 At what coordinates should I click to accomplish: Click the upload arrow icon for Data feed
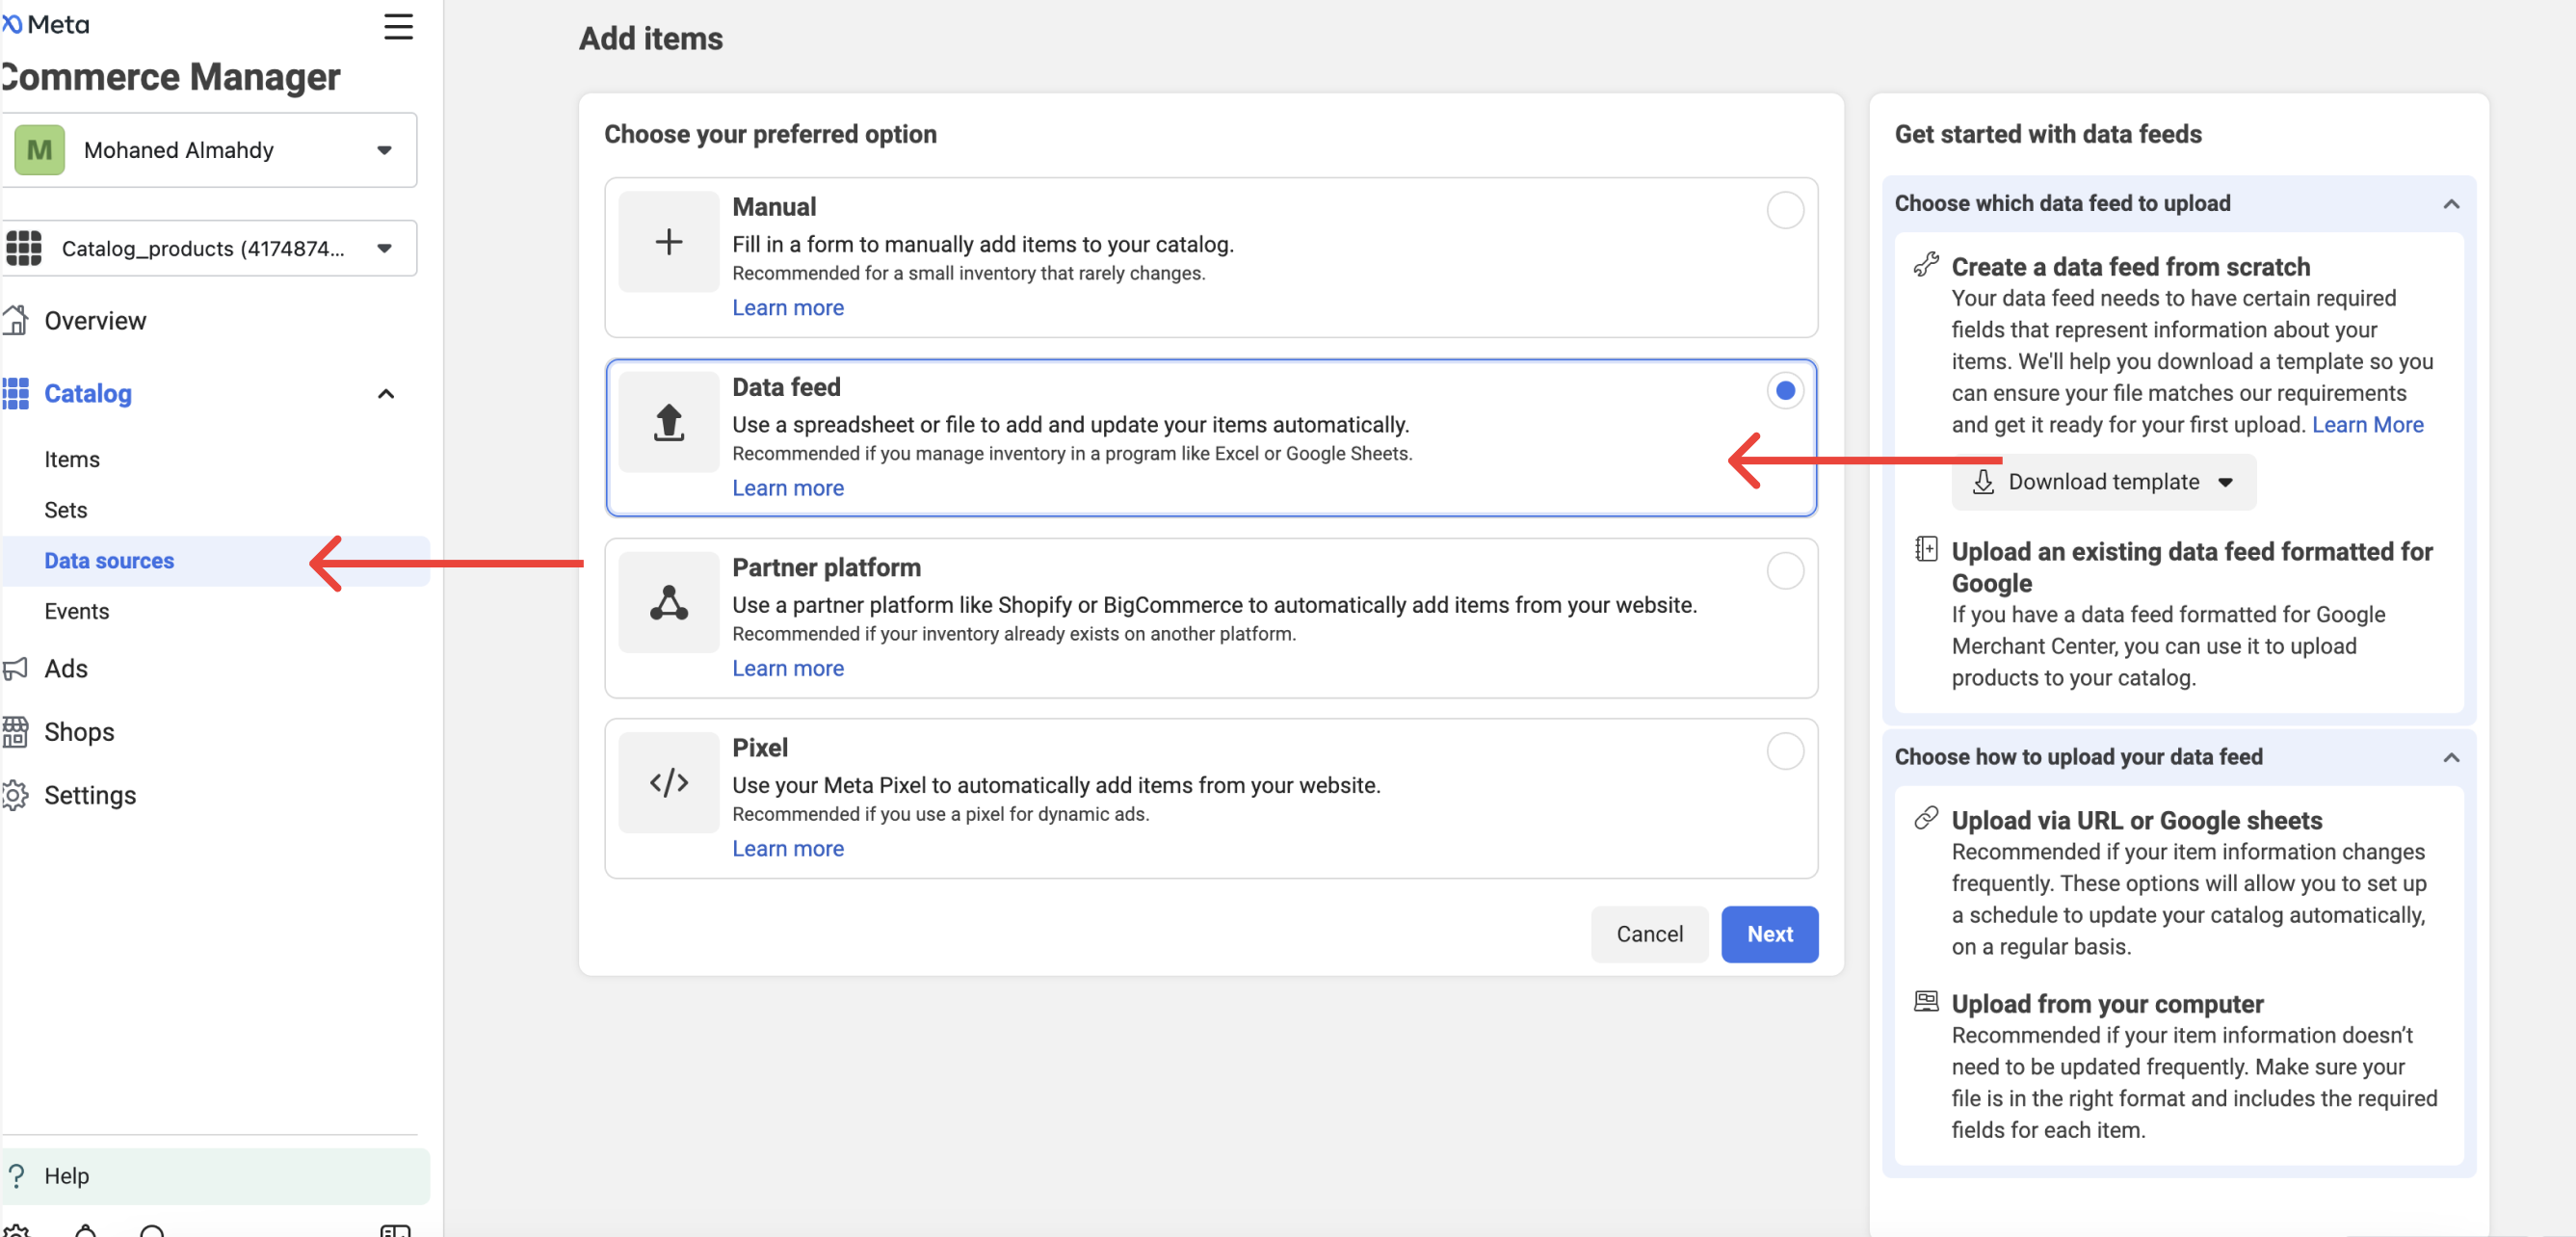(668, 422)
